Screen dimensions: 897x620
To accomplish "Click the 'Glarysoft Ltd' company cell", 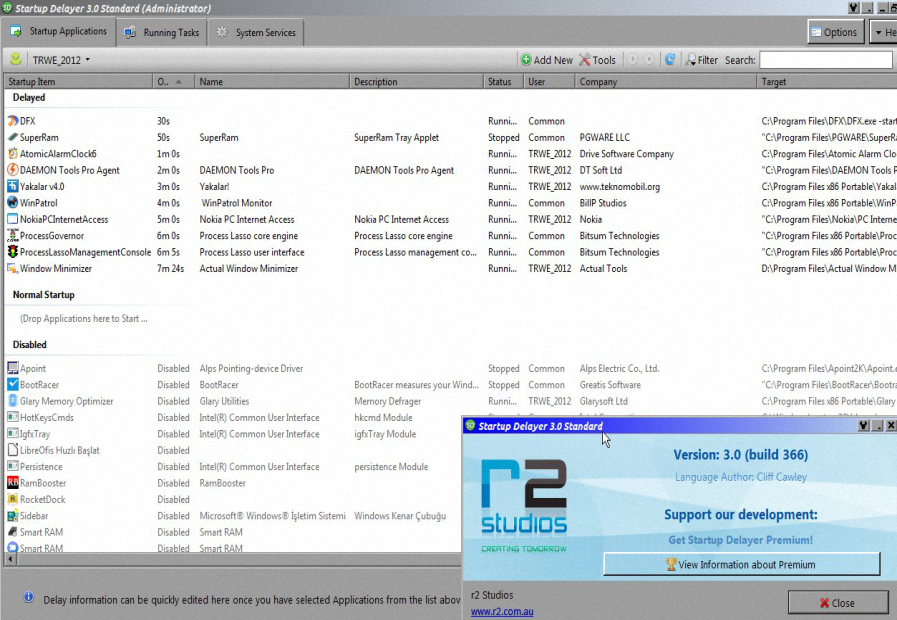I will tap(603, 401).
